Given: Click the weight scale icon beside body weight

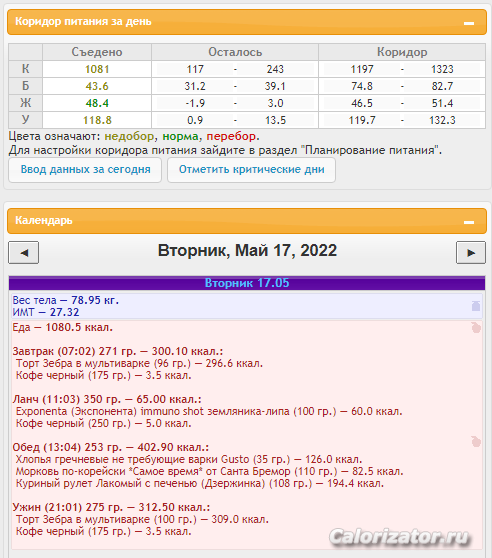Looking at the screenshot, I should pos(476,306).
